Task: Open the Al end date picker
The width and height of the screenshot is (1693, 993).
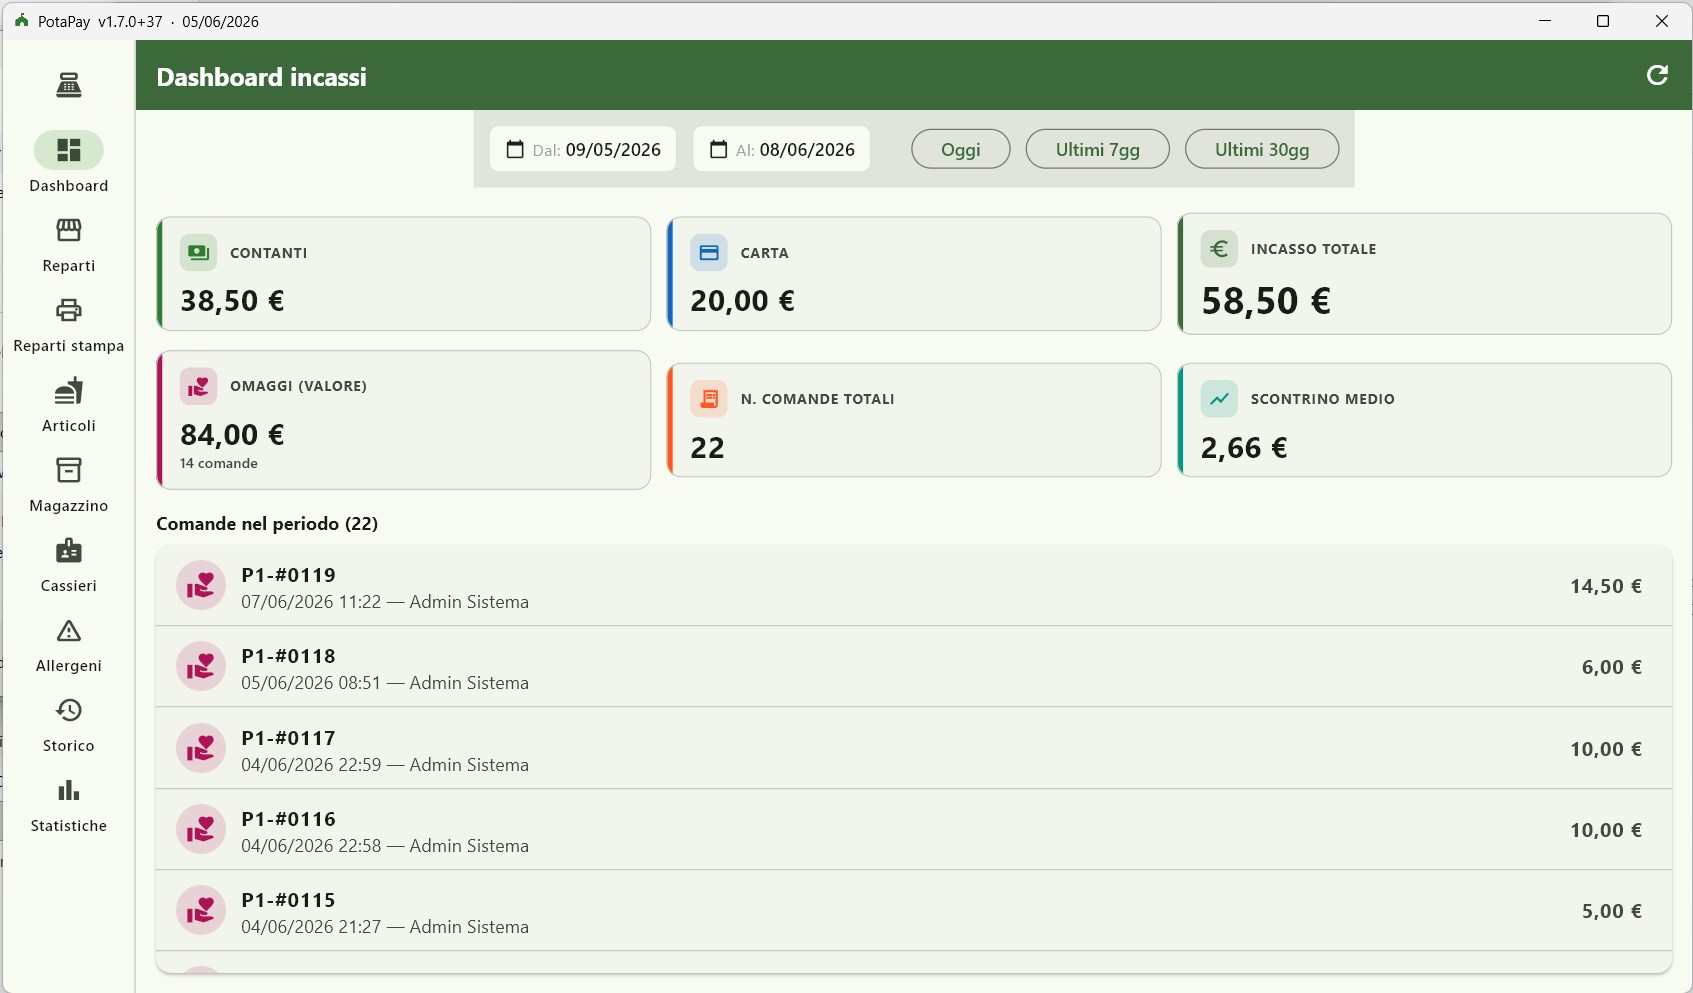Action: point(782,149)
